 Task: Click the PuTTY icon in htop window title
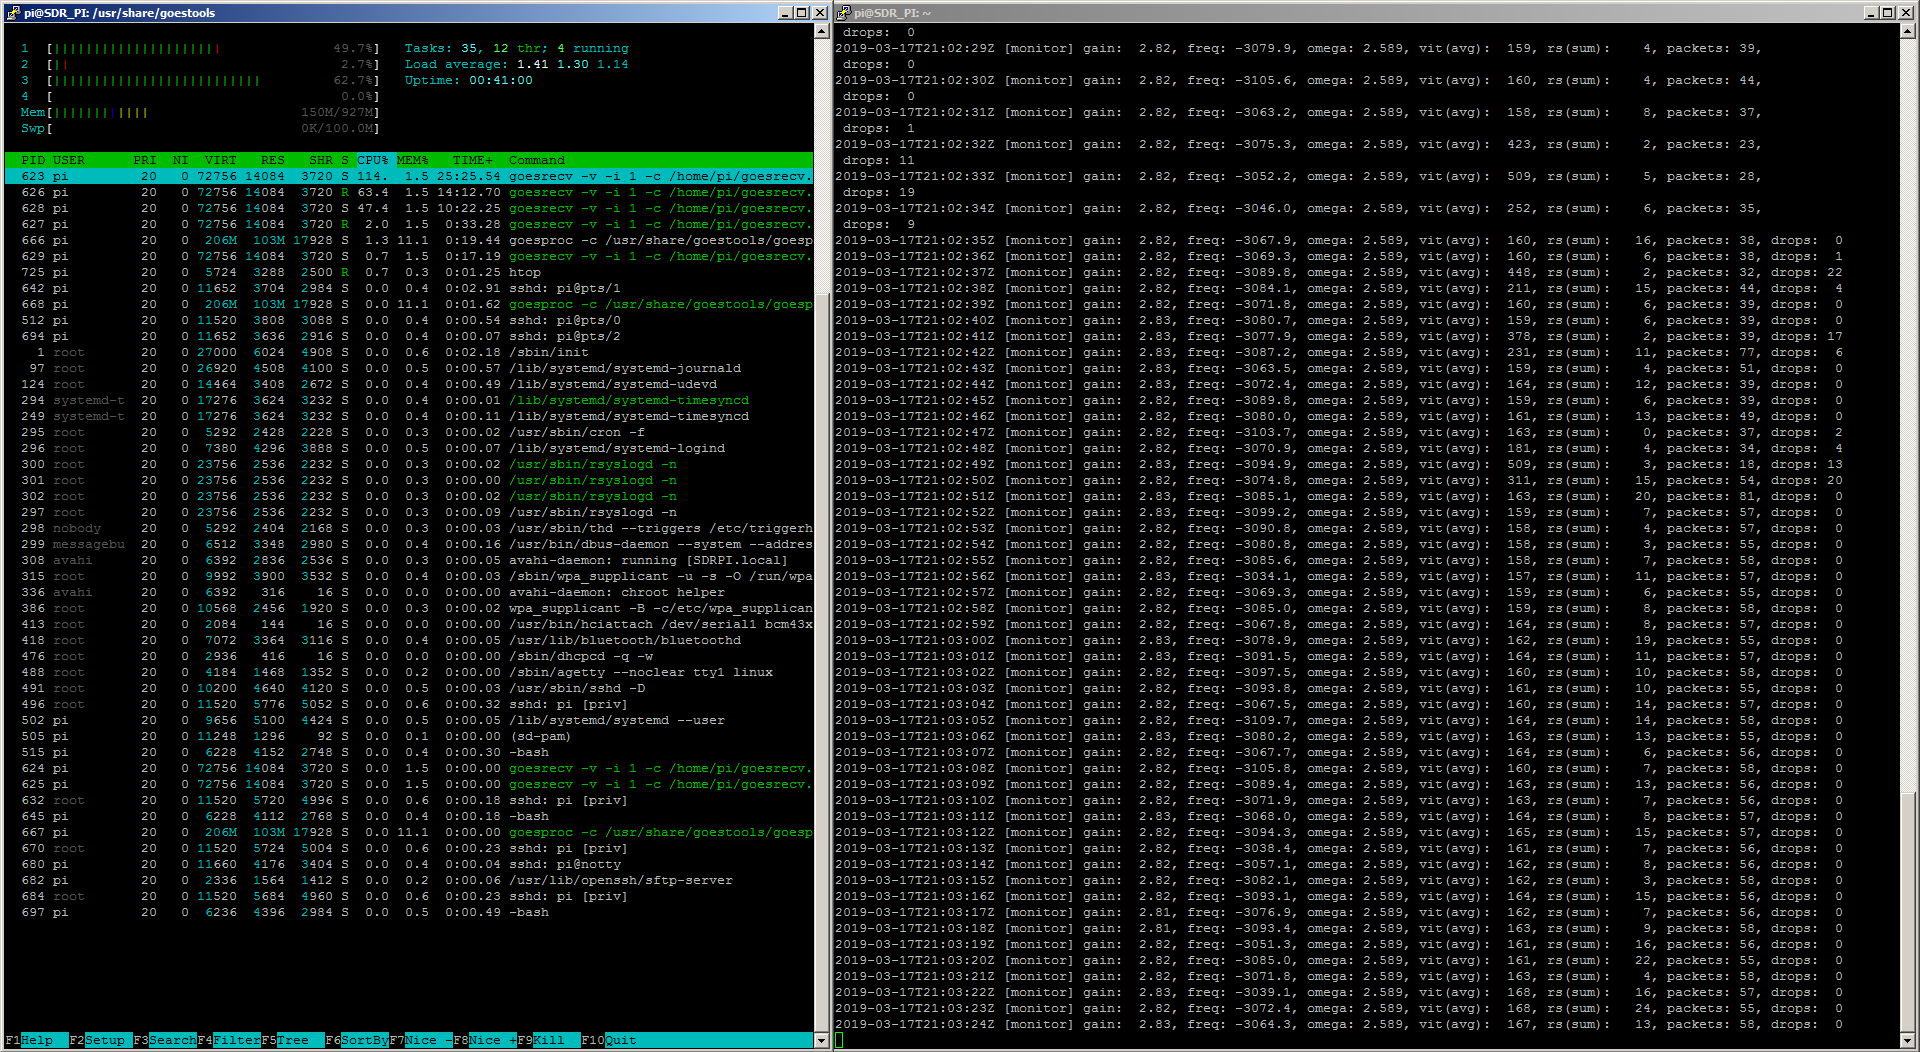coord(13,13)
